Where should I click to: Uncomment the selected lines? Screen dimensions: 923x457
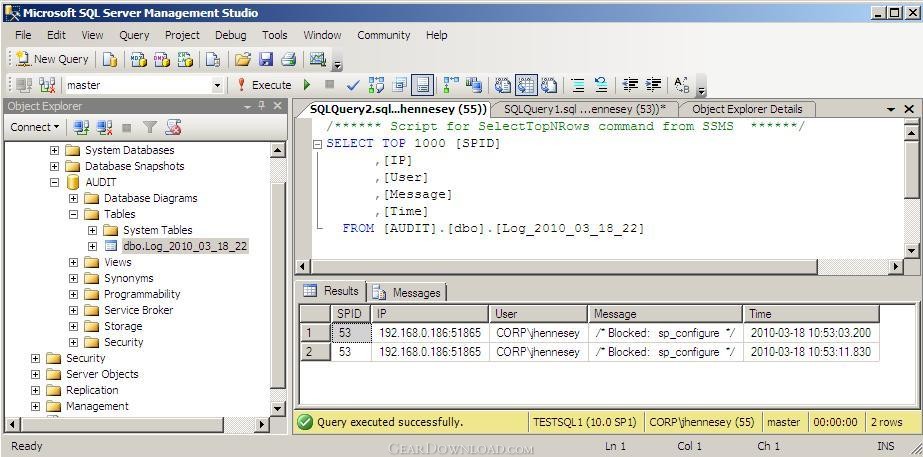point(601,85)
